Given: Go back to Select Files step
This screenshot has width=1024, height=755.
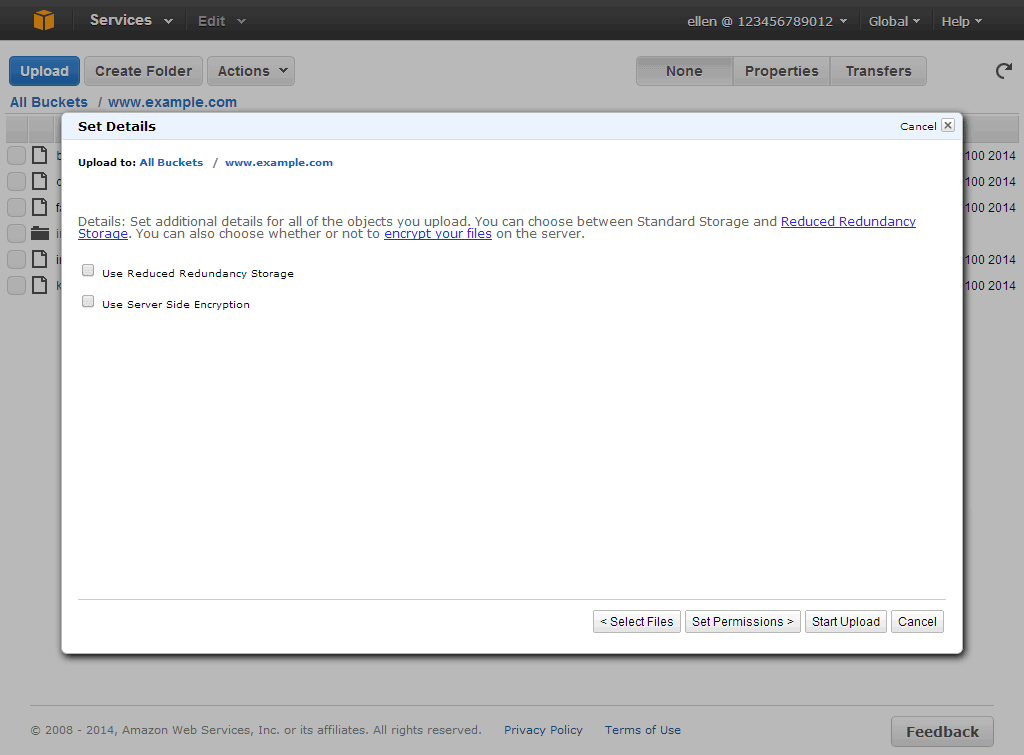Looking at the screenshot, I should coord(636,621).
